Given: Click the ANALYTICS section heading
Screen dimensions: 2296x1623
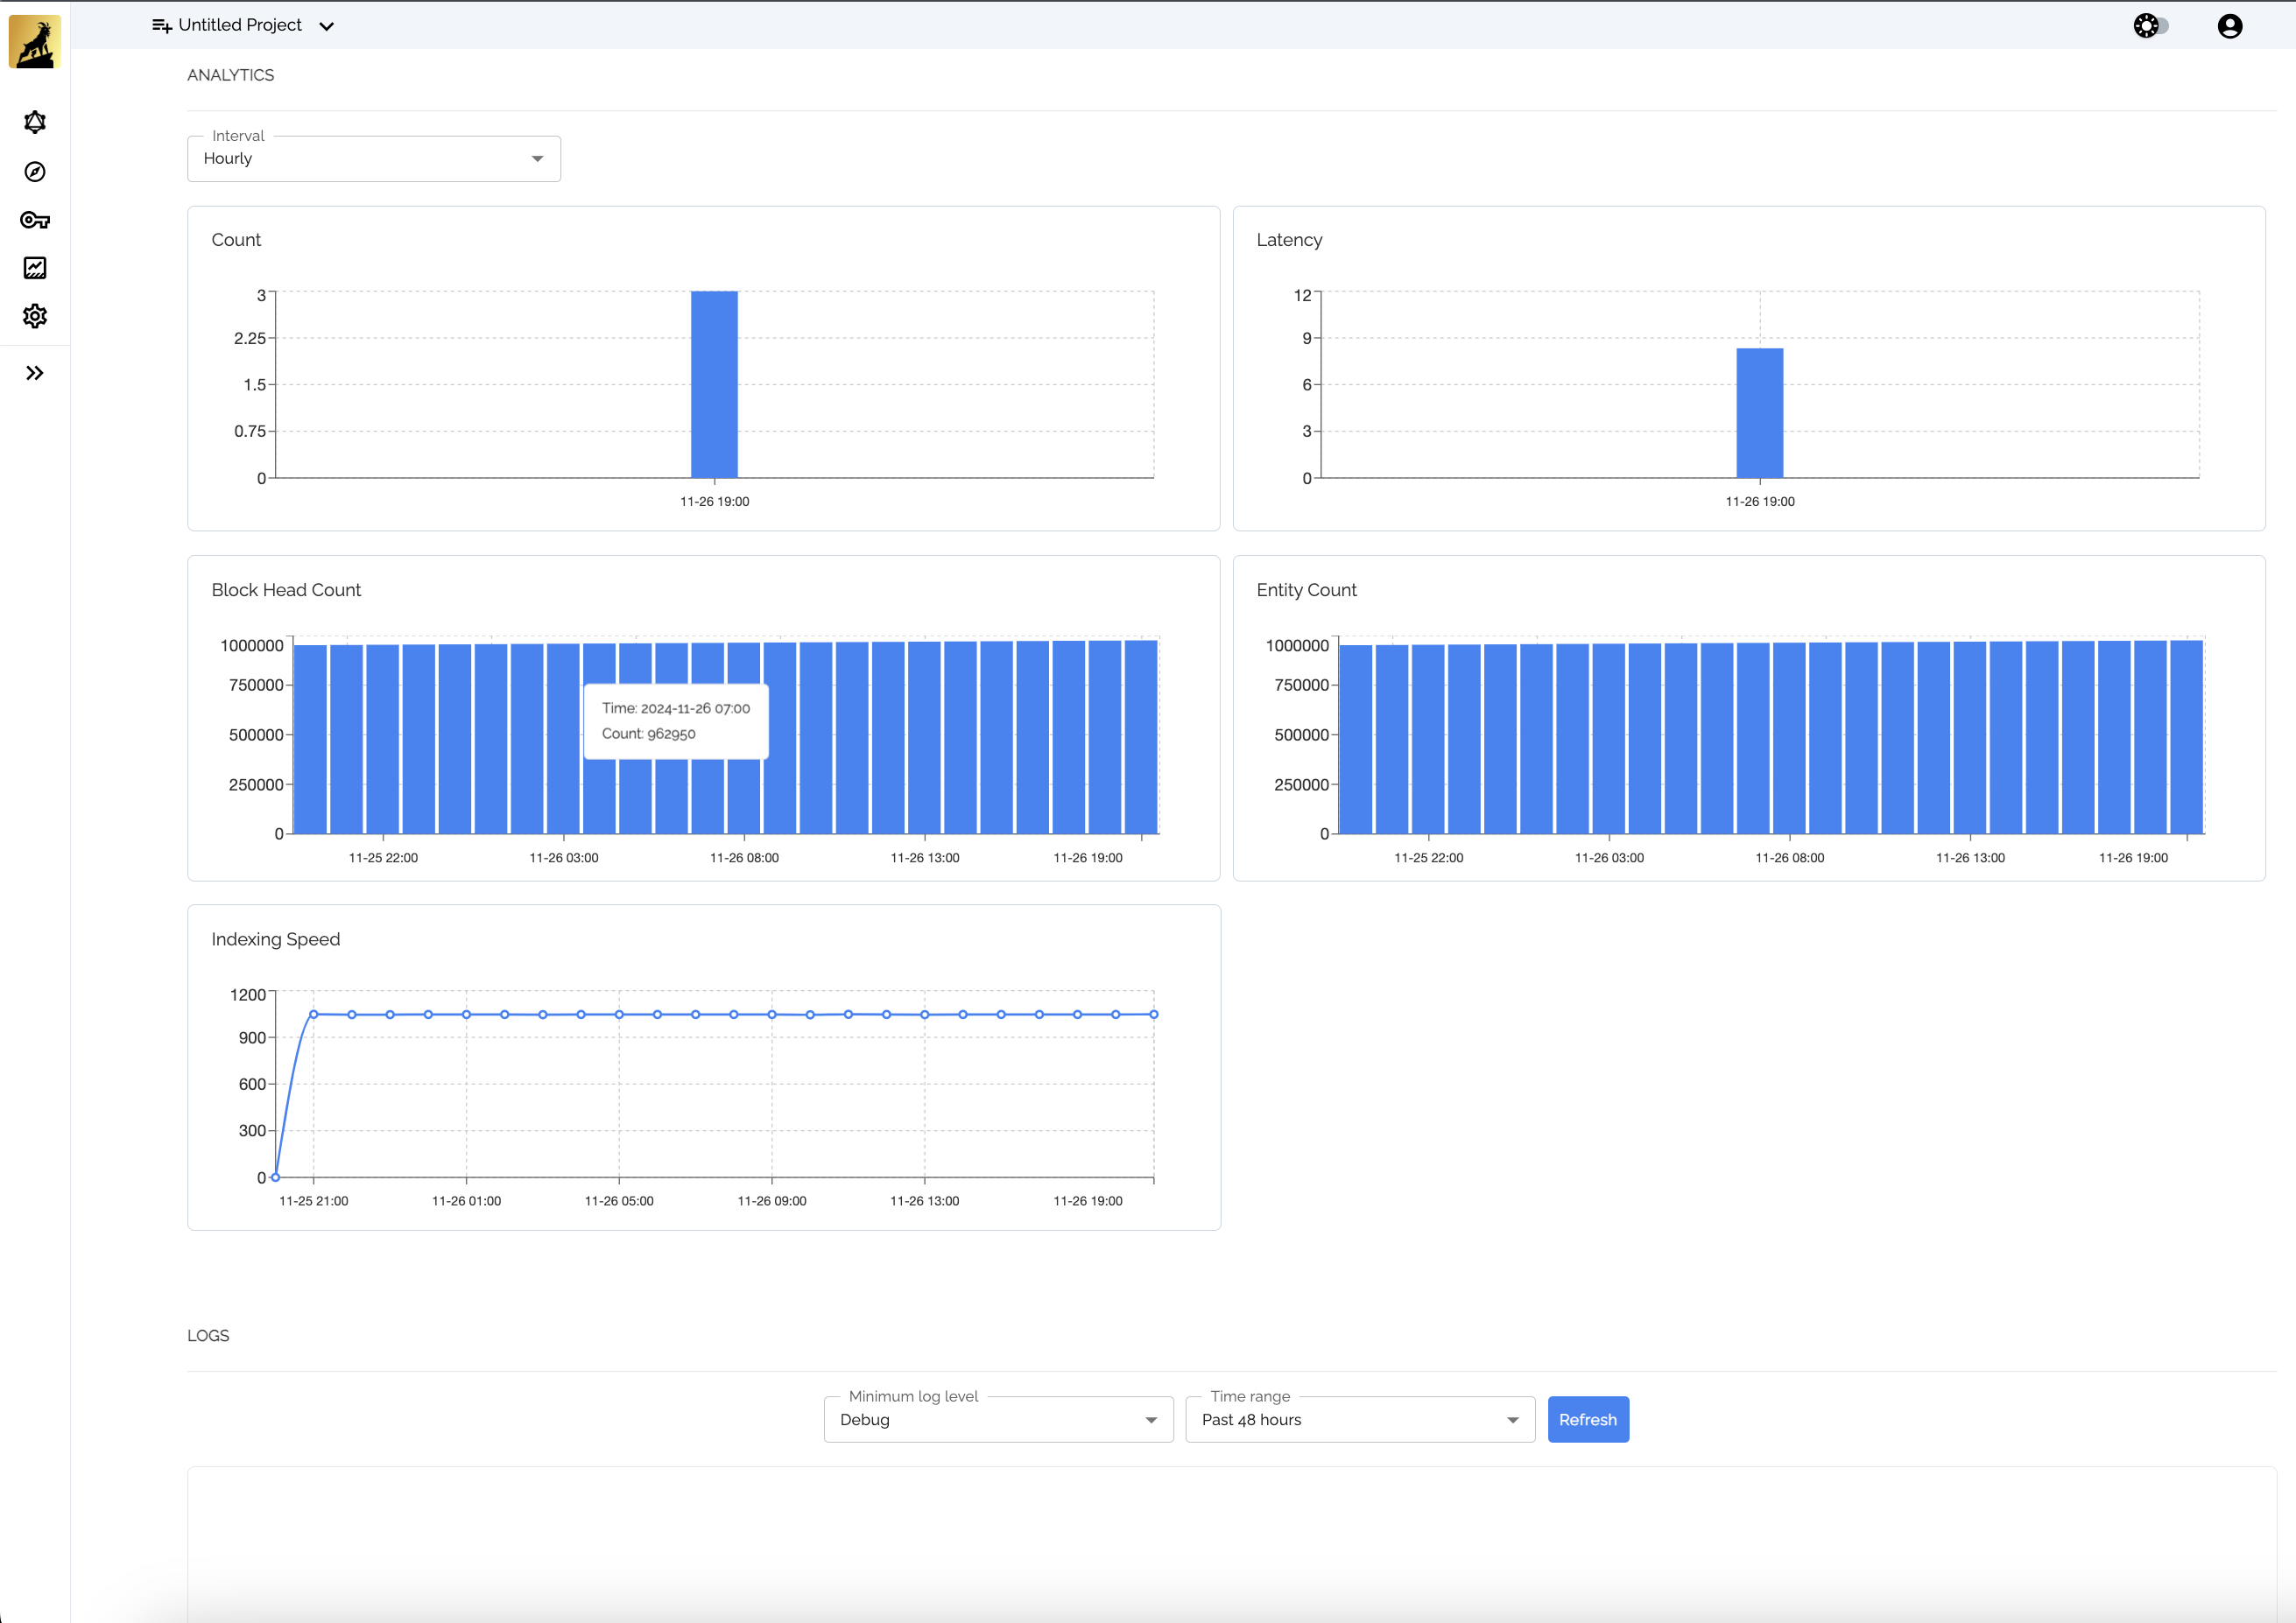Looking at the screenshot, I should coord(231,75).
